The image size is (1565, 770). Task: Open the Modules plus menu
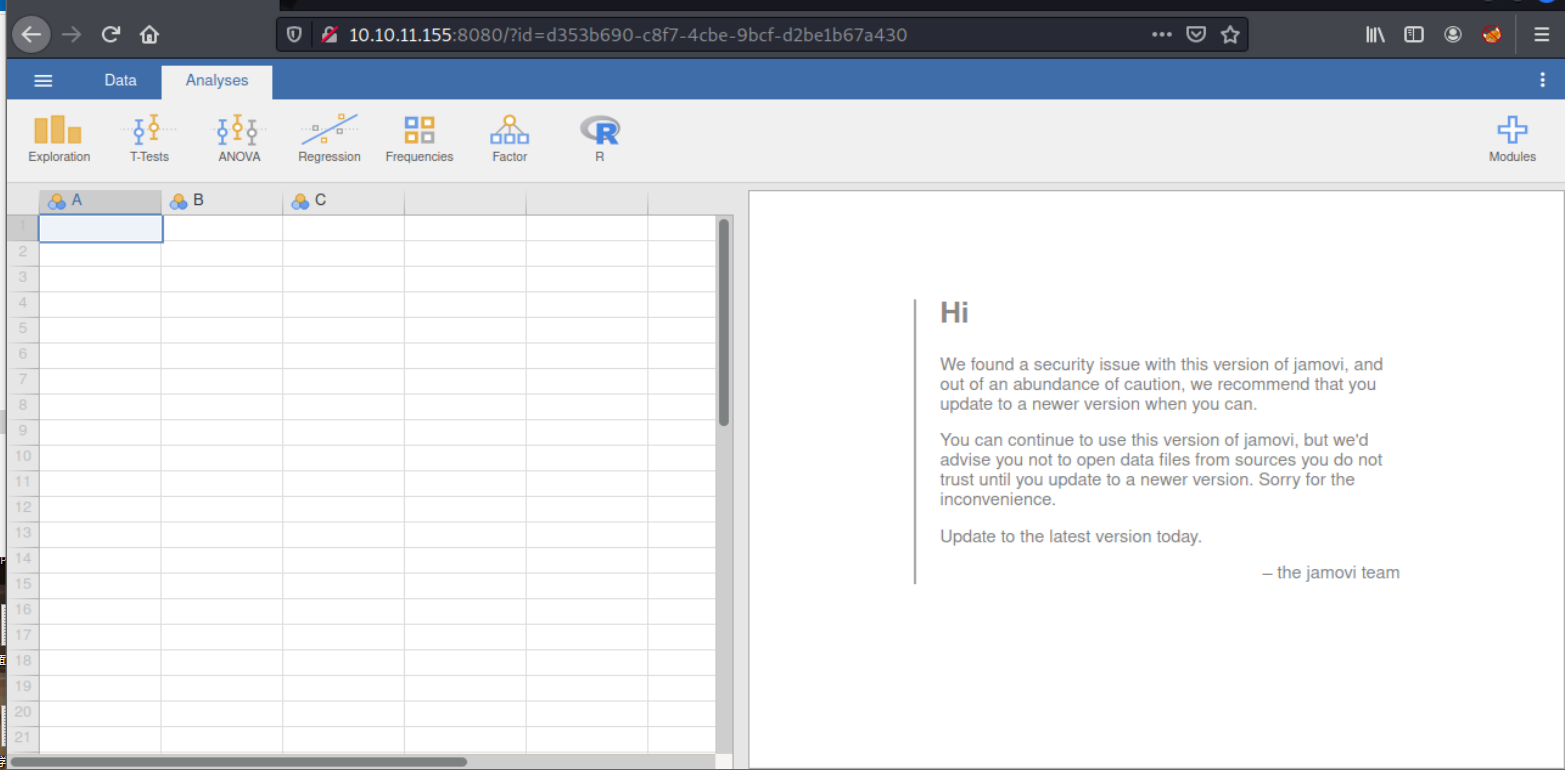tap(1512, 139)
